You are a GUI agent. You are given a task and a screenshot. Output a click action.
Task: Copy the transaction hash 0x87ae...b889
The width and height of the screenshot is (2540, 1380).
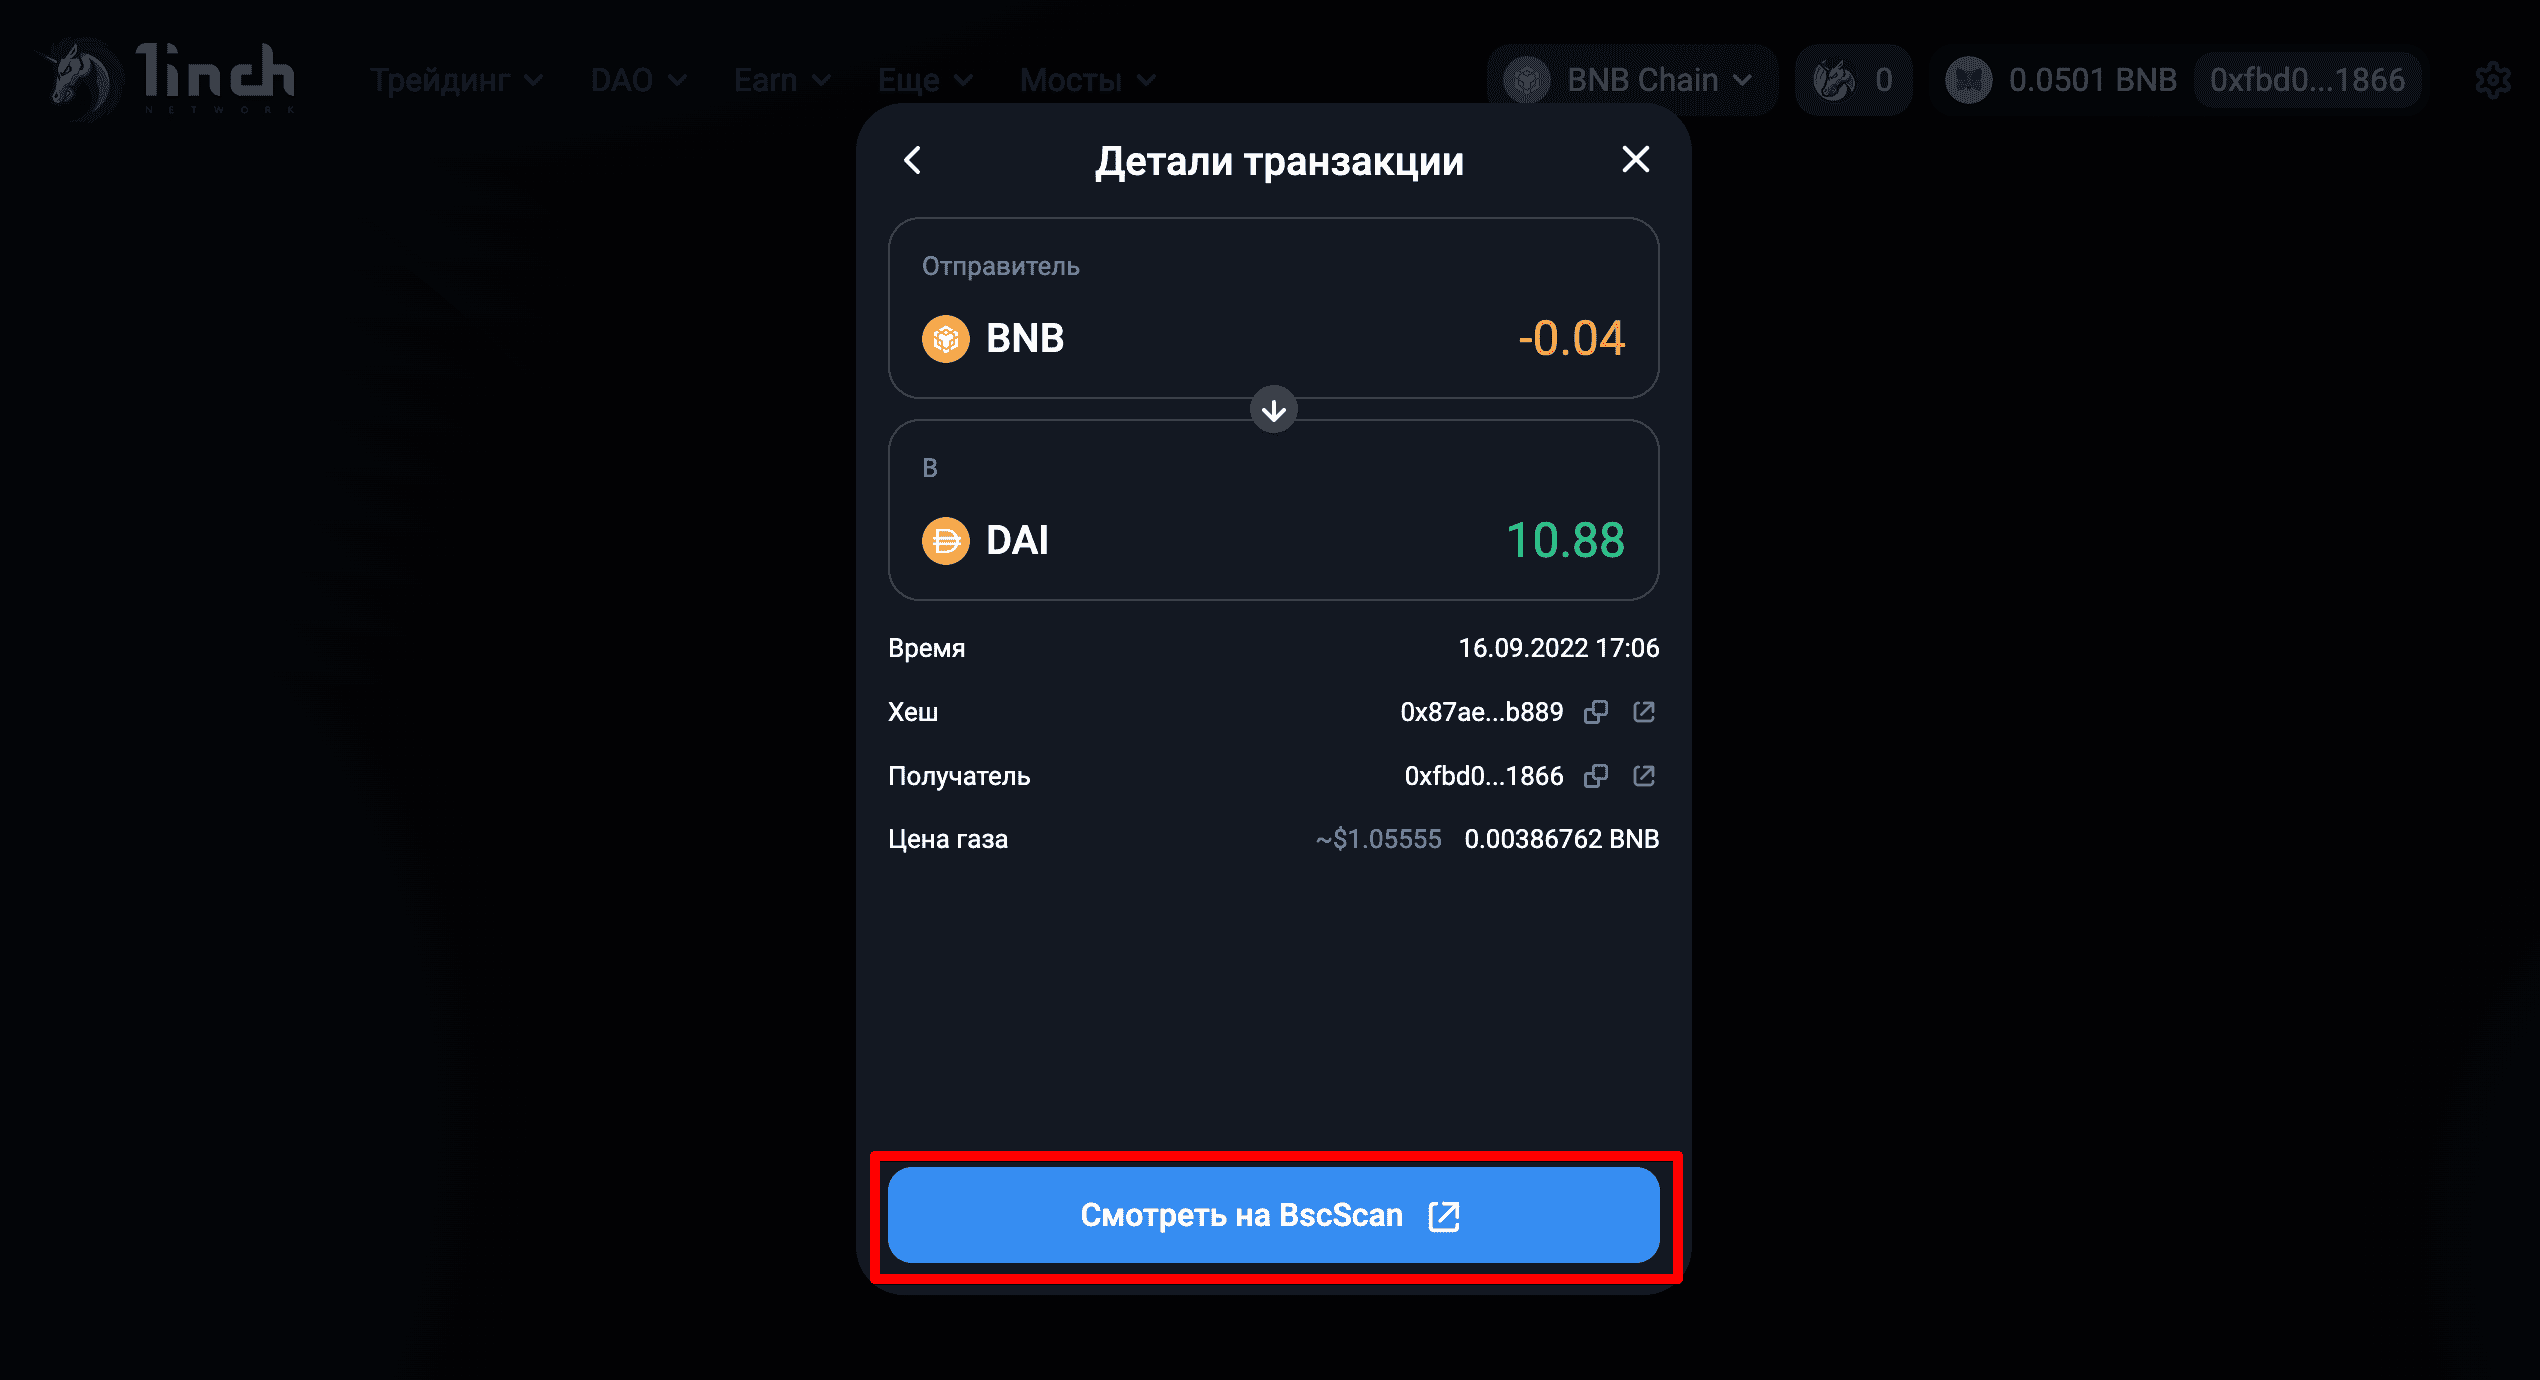(1596, 712)
